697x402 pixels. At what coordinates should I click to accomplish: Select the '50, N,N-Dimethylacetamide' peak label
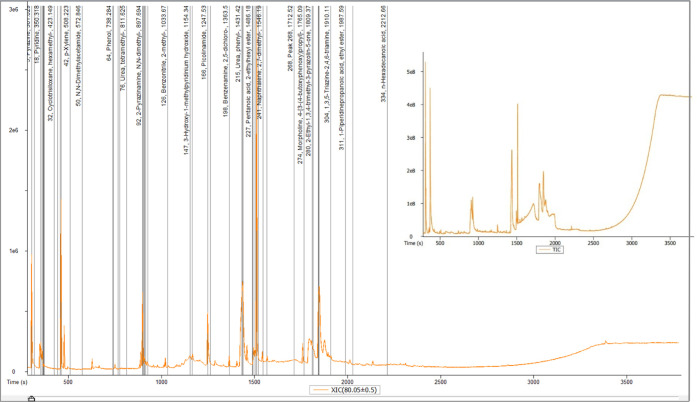(79, 57)
